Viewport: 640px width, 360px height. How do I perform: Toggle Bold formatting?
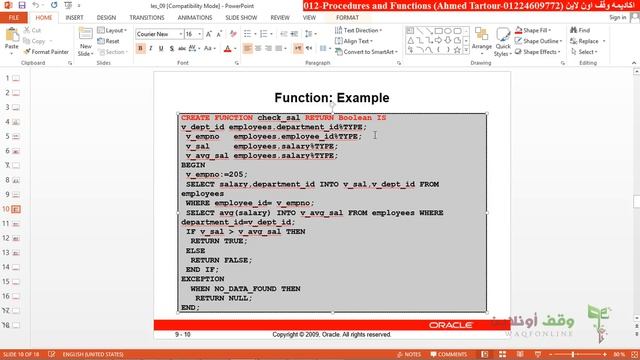pos(140,49)
